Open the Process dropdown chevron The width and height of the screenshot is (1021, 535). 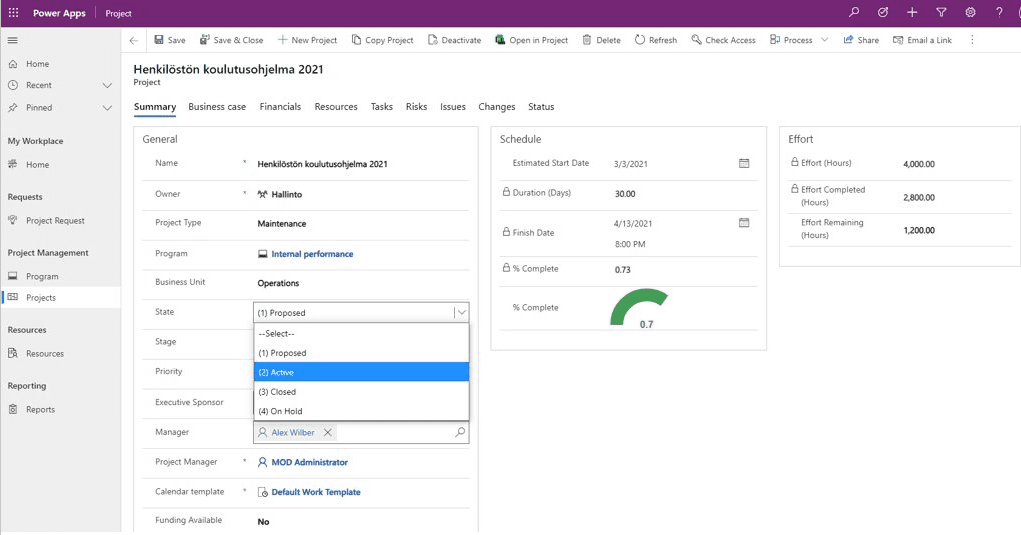[x=824, y=40]
